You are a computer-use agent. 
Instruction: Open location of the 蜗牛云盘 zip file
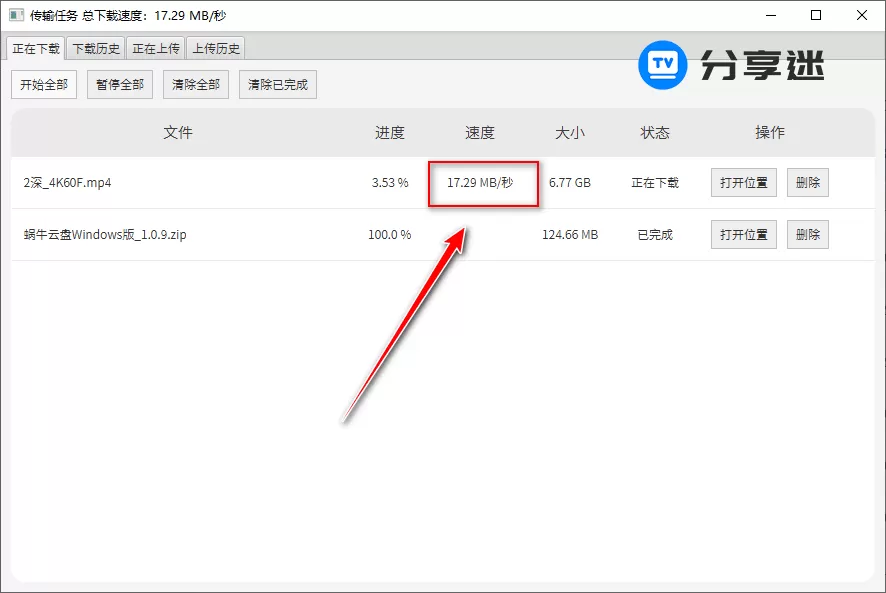(743, 234)
